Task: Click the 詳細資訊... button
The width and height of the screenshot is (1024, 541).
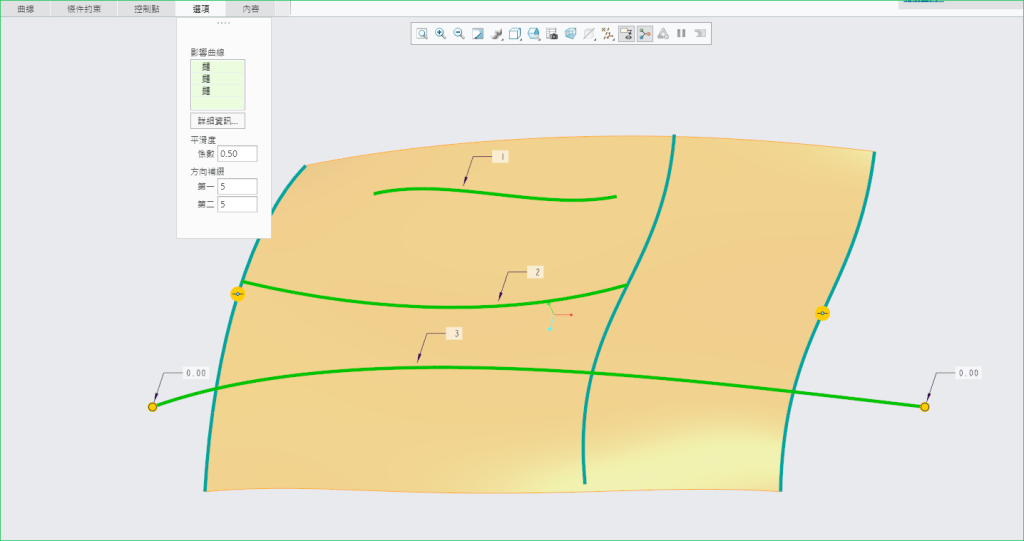Action: pos(217,121)
